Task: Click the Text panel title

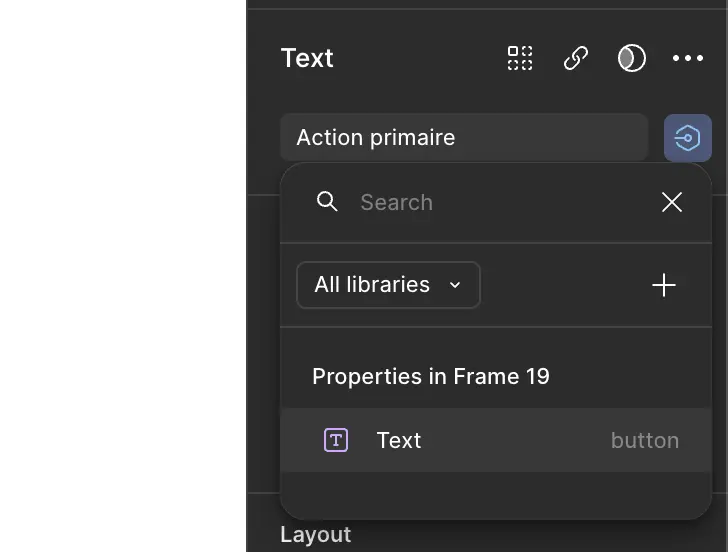Action: [x=307, y=58]
